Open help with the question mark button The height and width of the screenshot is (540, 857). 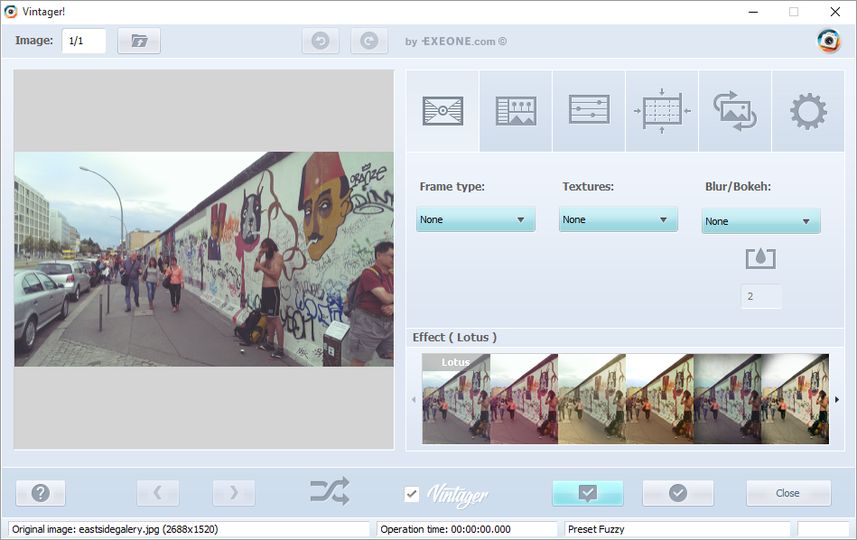pyautogui.click(x=40, y=493)
